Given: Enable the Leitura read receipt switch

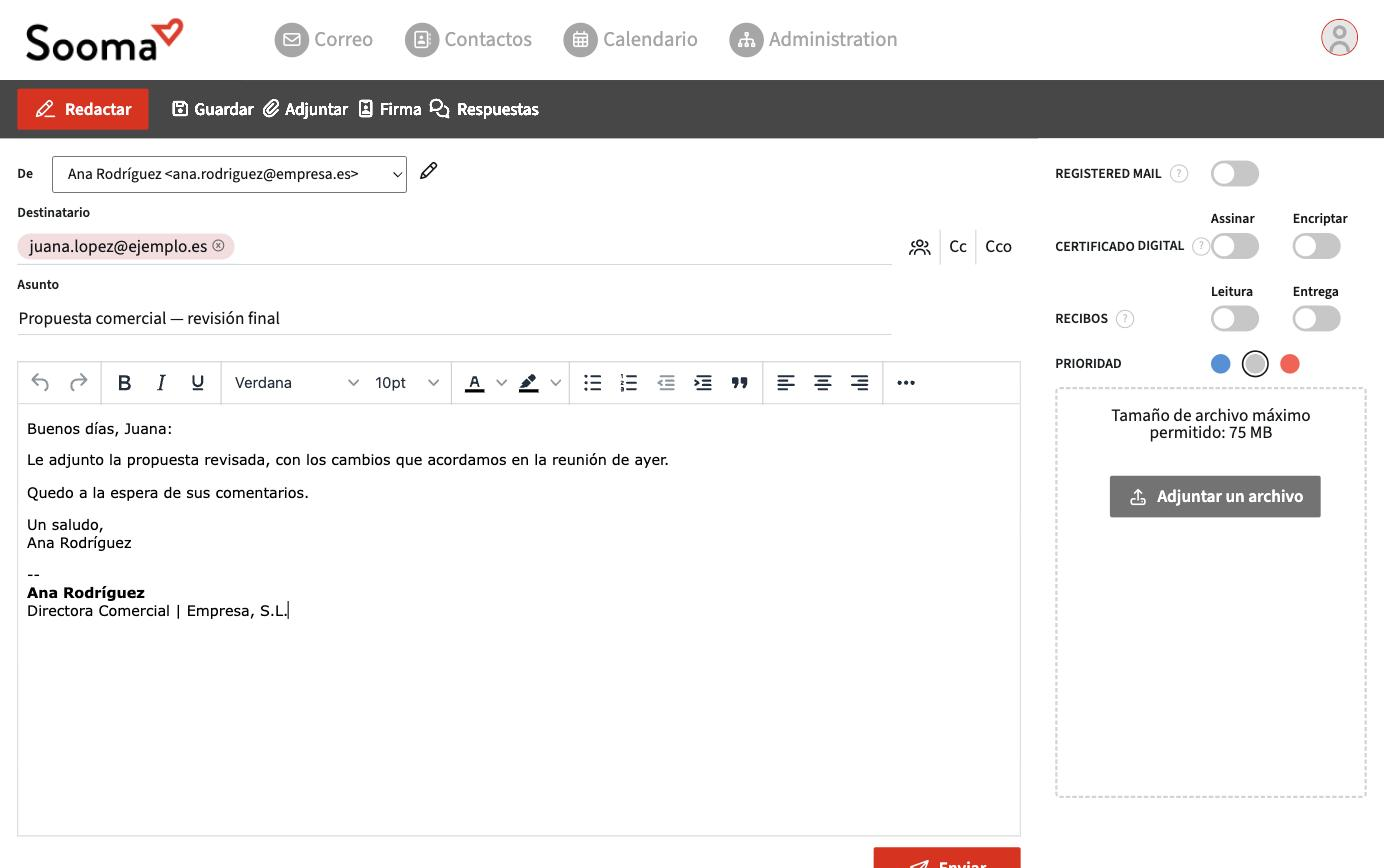Looking at the screenshot, I should tap(1235, 319).
